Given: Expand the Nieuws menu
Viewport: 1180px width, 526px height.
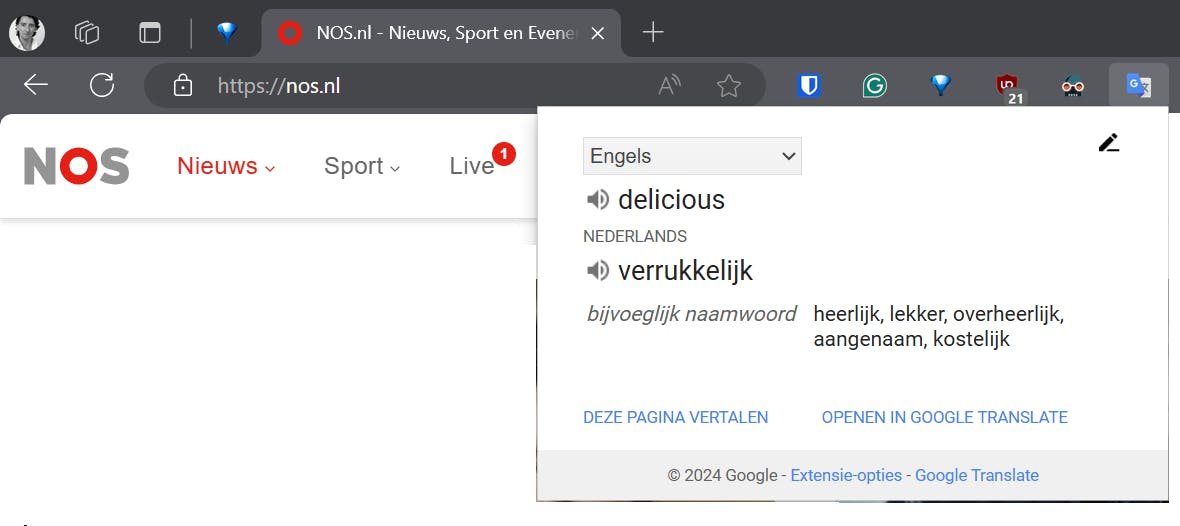Looking at the screenshot, I should (x=225, y=166).
